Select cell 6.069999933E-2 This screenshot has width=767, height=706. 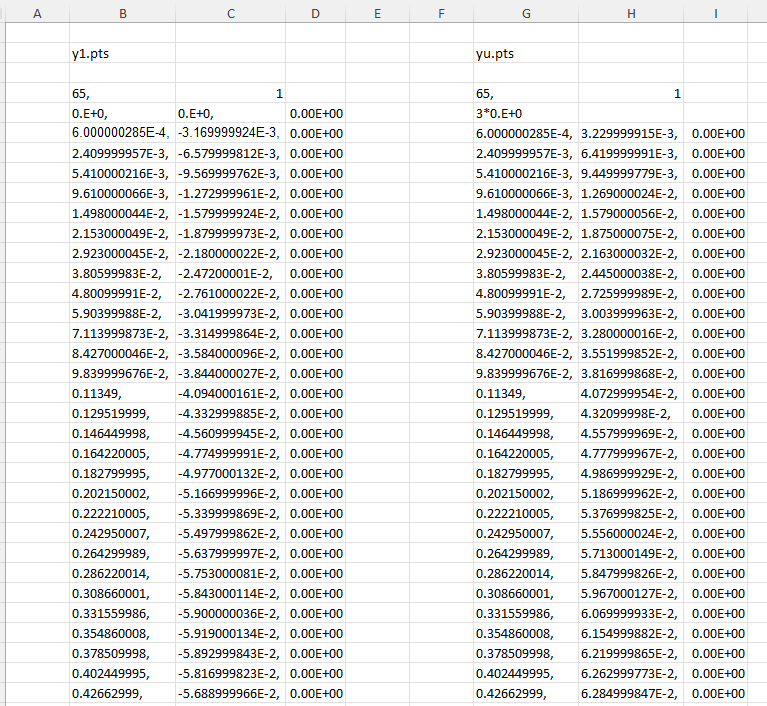tap(631, 614)
